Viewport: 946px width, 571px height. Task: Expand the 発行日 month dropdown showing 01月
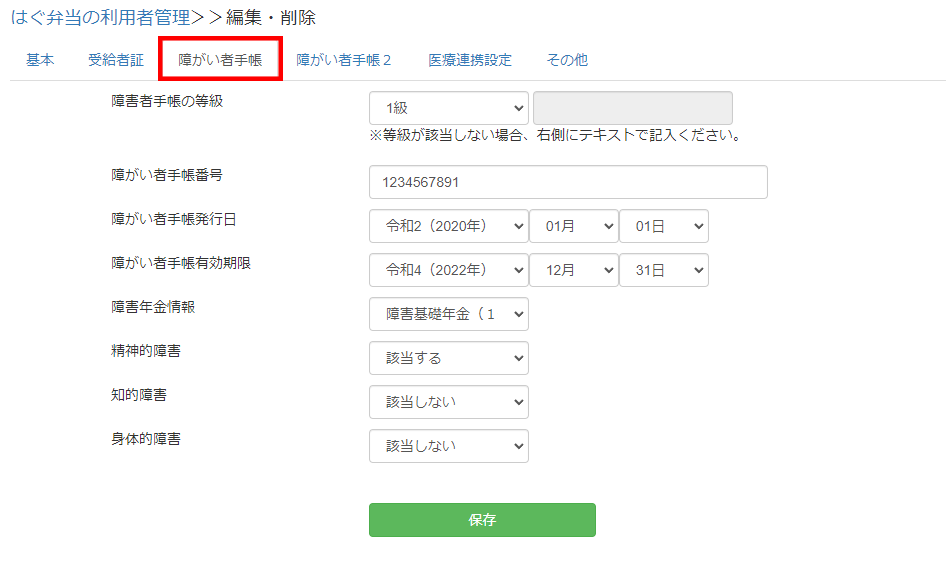coord(573,226)
